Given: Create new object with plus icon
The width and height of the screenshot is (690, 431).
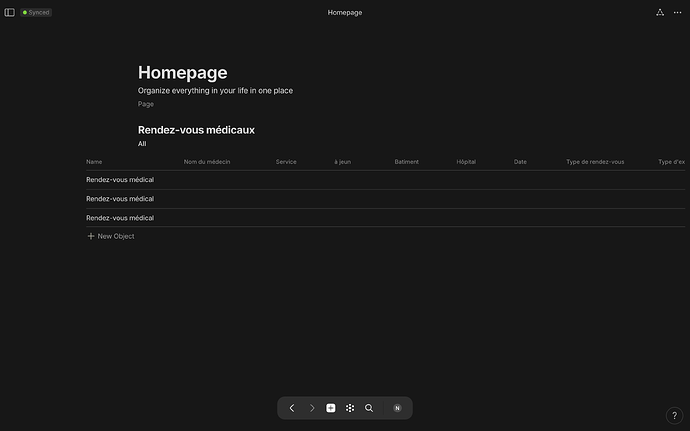Looking at the screenshot, I should point(330,408).
